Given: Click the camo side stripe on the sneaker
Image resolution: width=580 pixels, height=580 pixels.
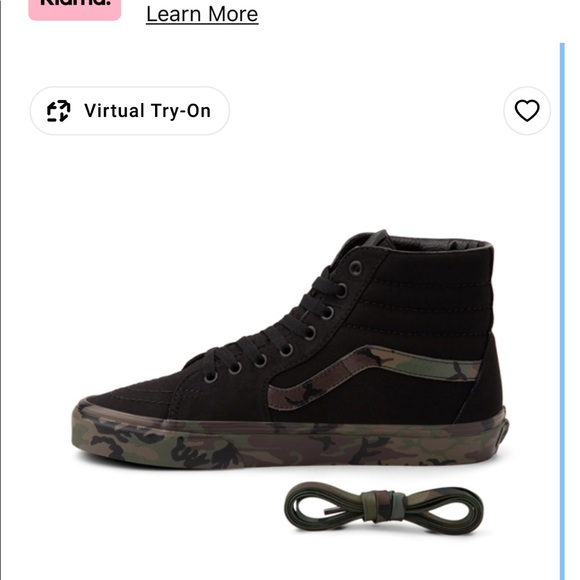Looking at the screenshot, I should tap(374, 374).
